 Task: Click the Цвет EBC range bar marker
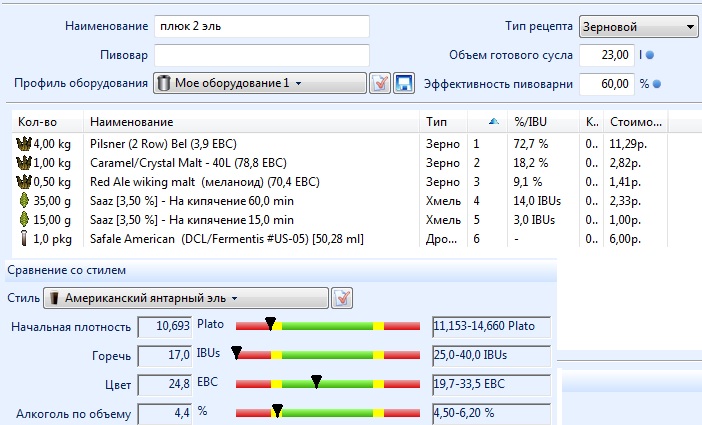[x=316, y=381]
